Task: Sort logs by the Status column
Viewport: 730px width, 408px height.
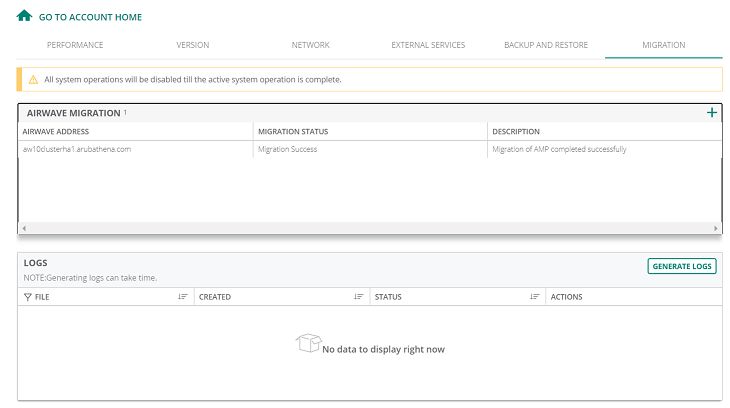Action: 534,297
